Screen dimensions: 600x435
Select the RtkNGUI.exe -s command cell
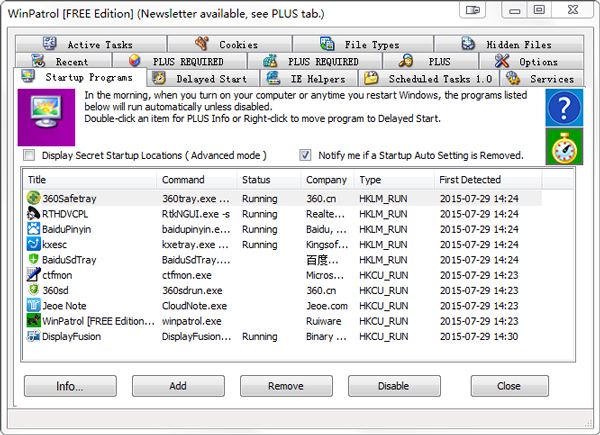pos(196,214)
